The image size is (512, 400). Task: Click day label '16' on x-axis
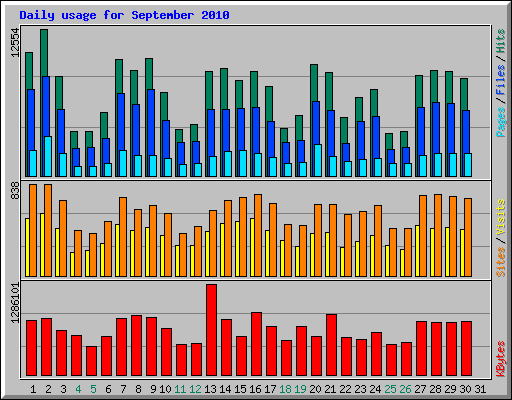[255, 389]
